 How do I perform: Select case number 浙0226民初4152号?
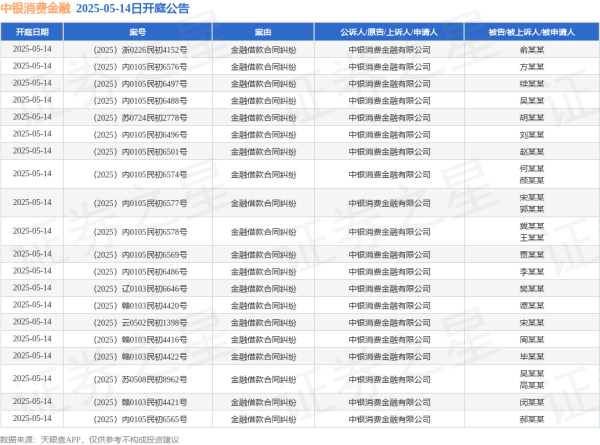155,50
